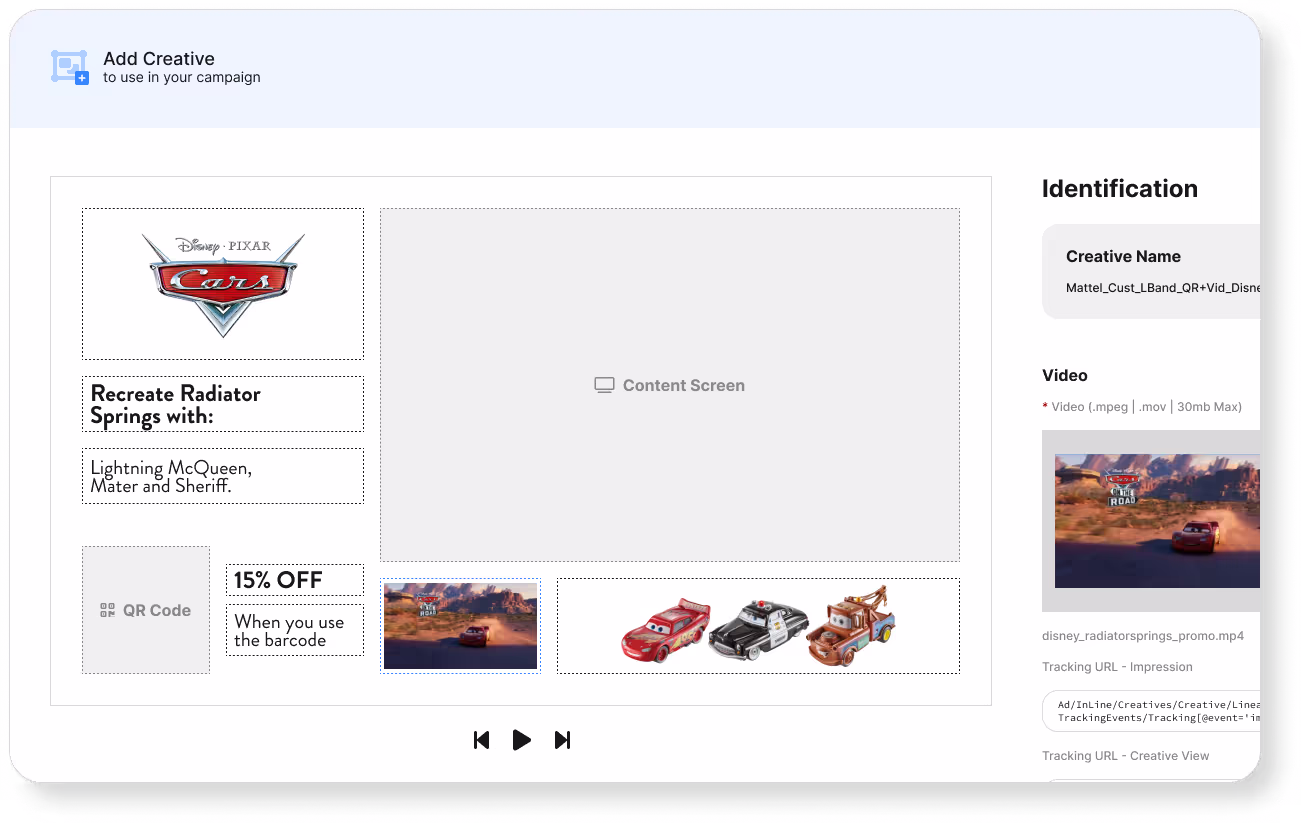Click the monitor icon in Content Screen
Screen dimensions: 1301x823
coord(604,385)
